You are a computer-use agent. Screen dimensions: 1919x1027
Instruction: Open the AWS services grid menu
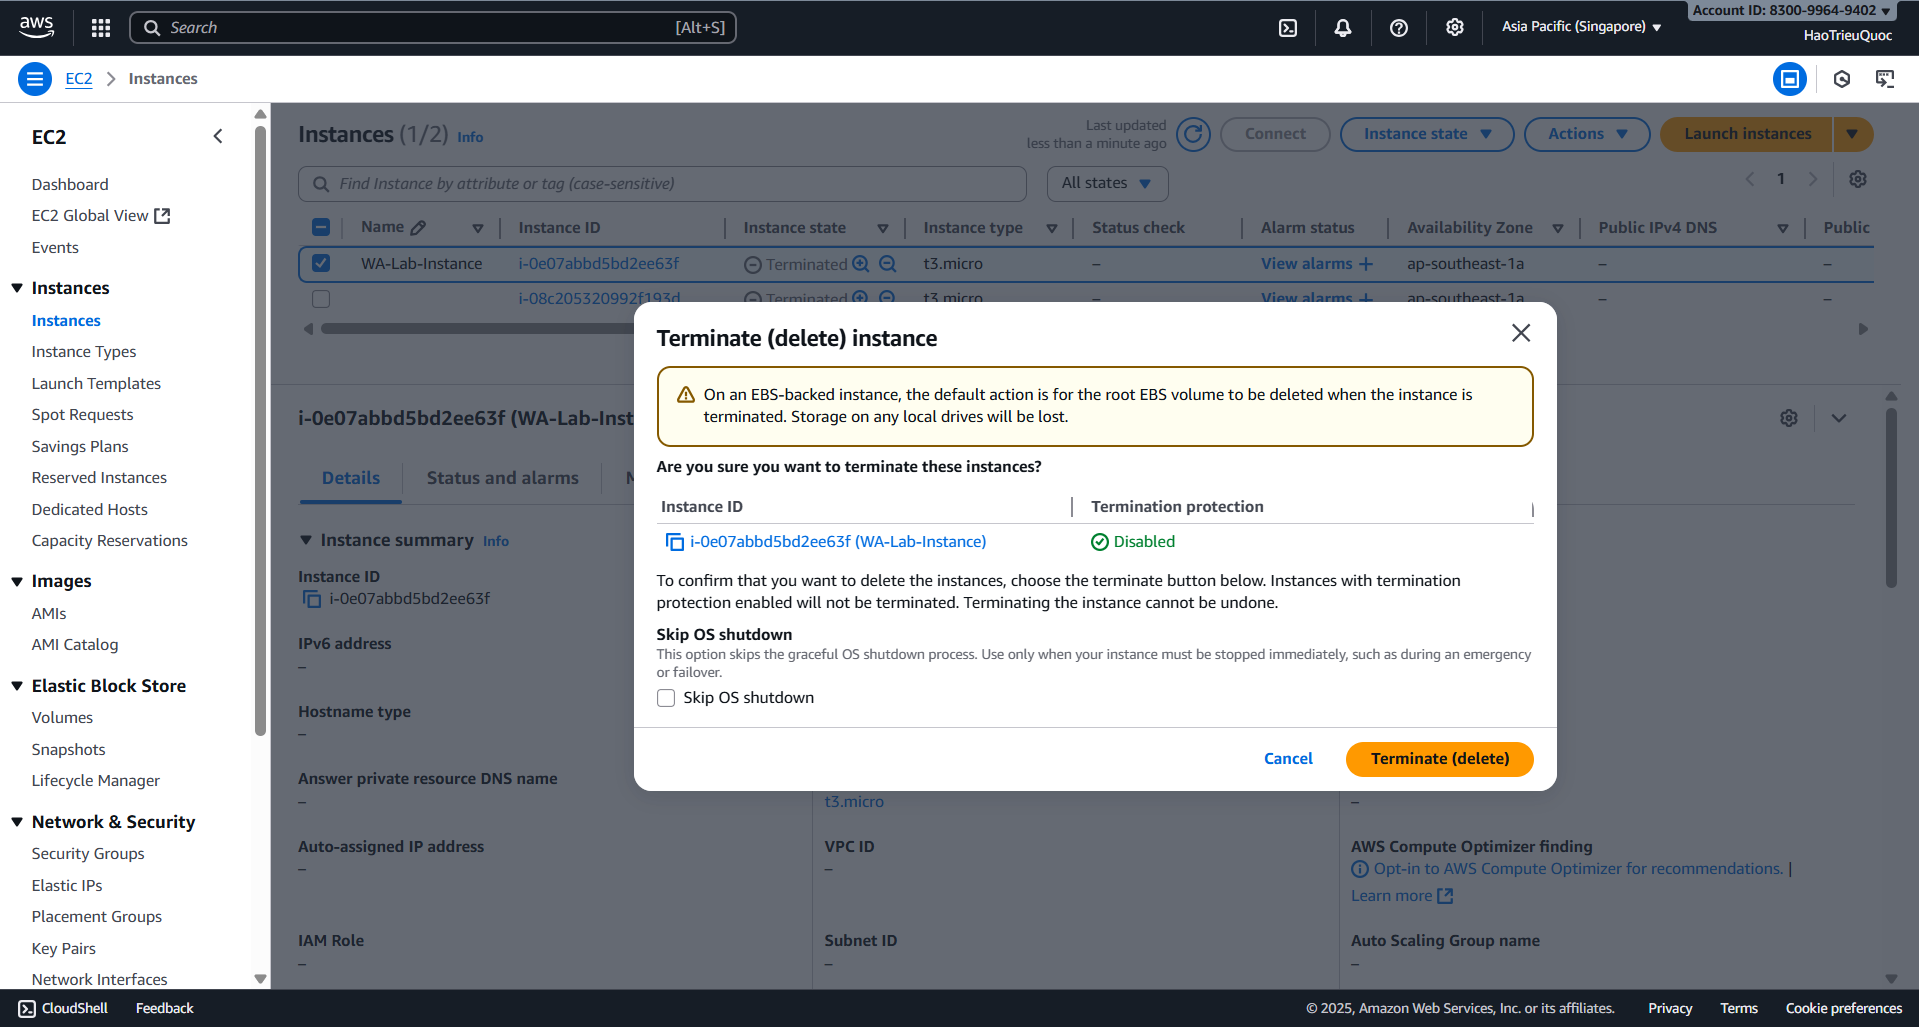click(100, 27)
